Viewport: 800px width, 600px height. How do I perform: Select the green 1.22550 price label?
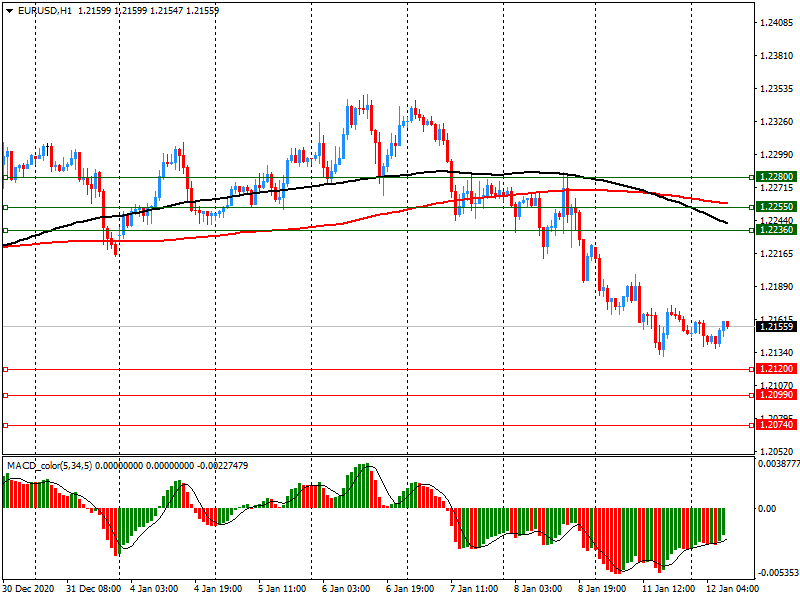coord(776,207)
